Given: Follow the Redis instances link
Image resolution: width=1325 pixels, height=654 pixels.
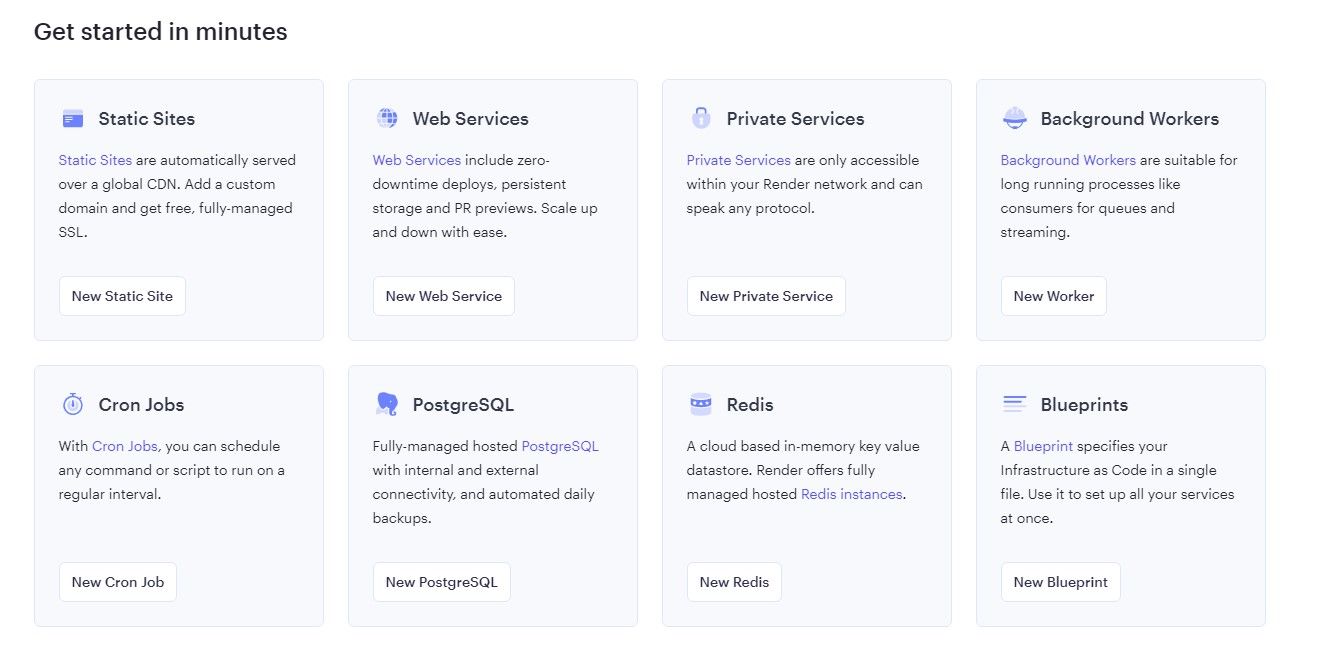Looking at the screenshot, I should click(851, 494).
